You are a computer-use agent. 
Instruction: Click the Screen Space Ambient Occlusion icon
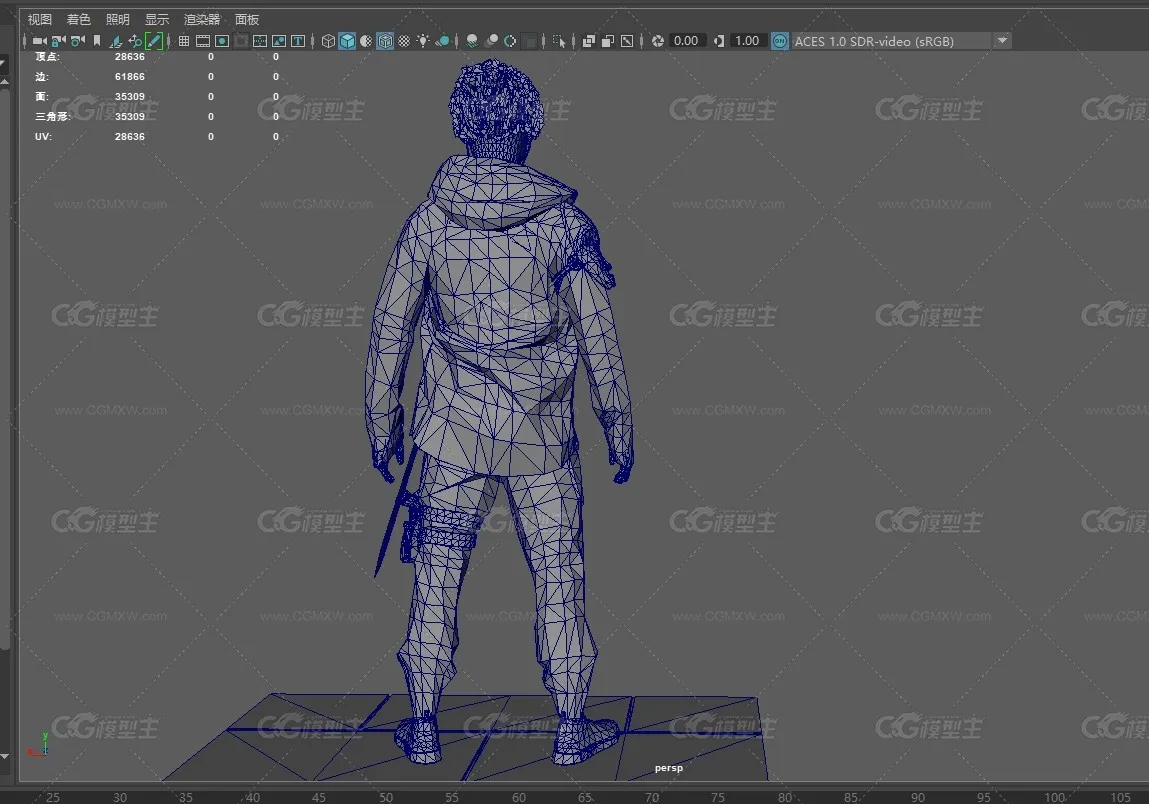[472, 41]
